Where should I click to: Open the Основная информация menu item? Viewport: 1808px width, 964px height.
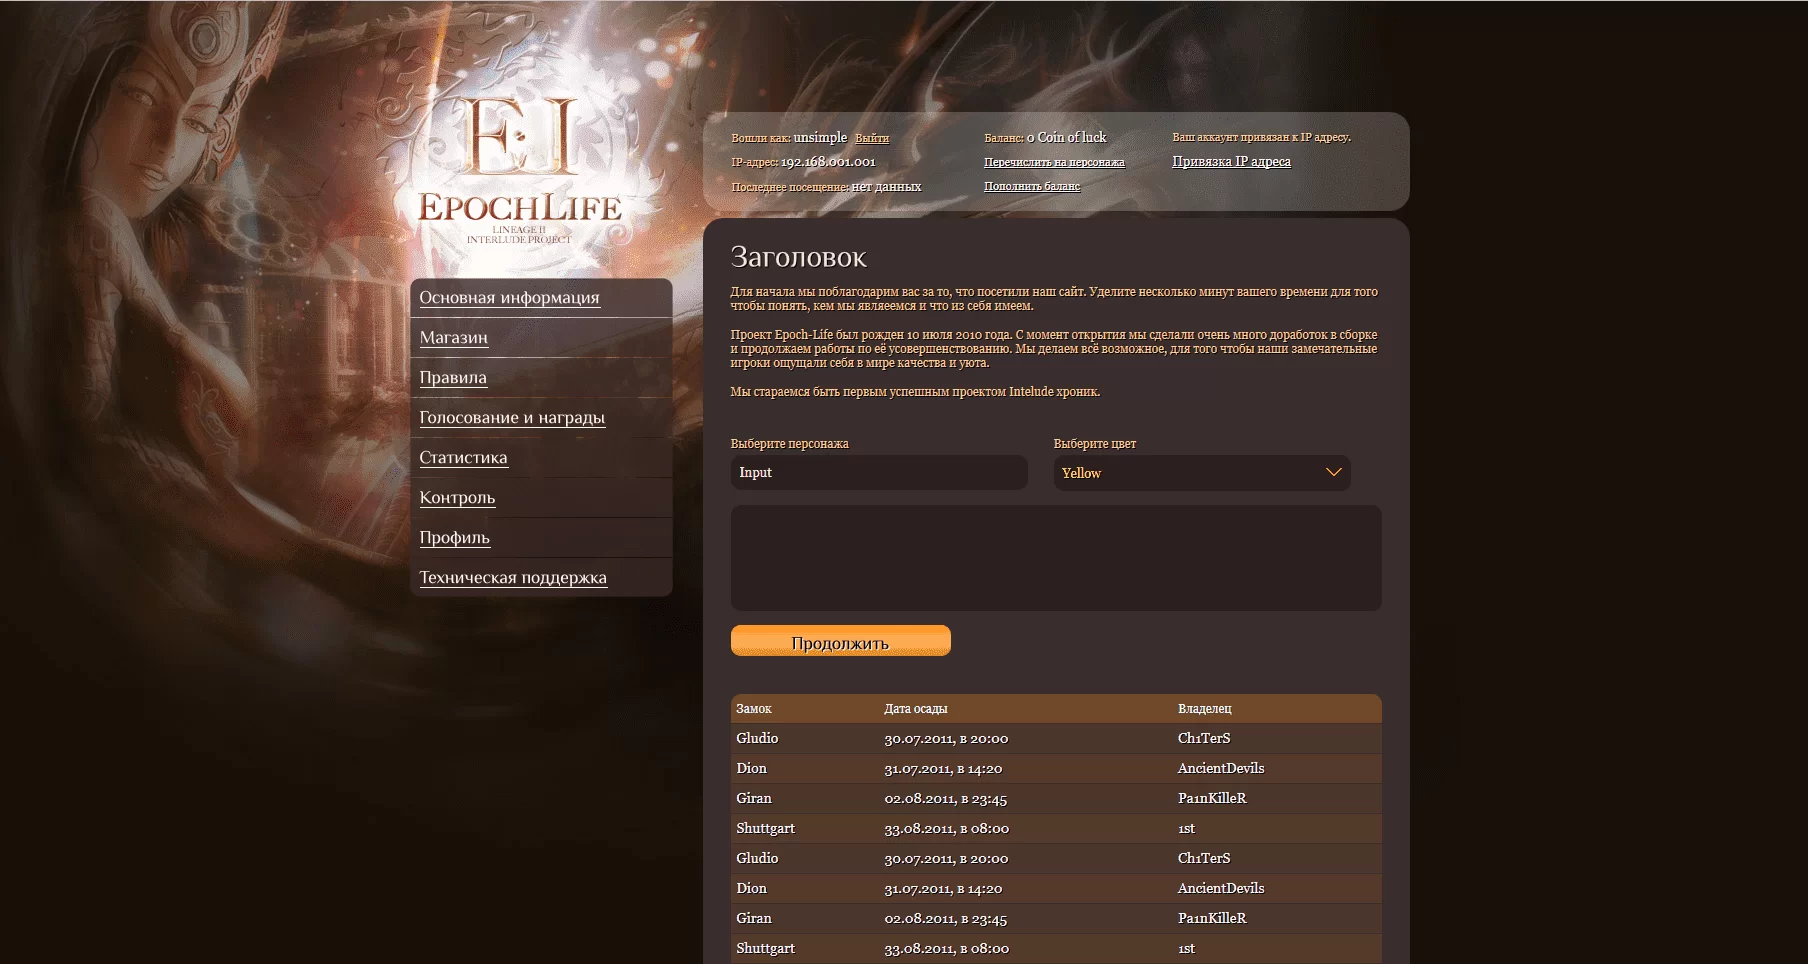pos(509,298)
